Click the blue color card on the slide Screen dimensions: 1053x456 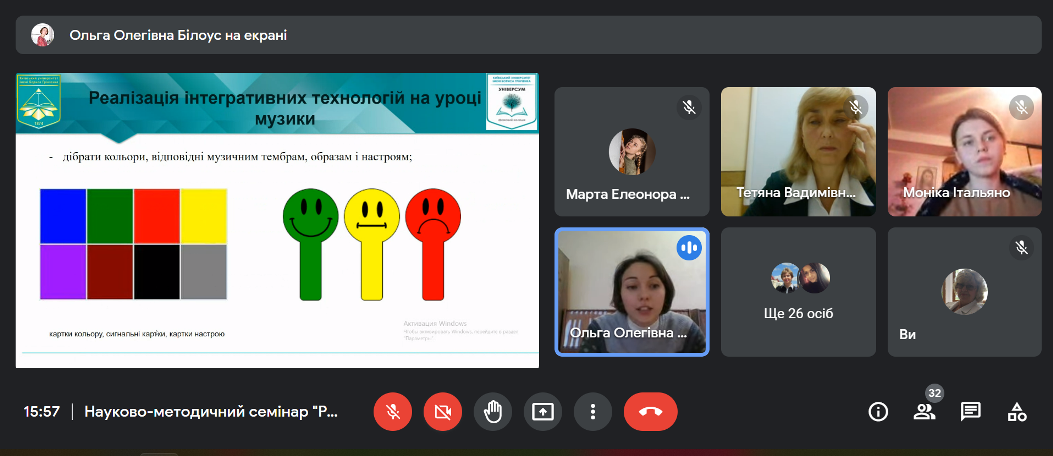63,216
